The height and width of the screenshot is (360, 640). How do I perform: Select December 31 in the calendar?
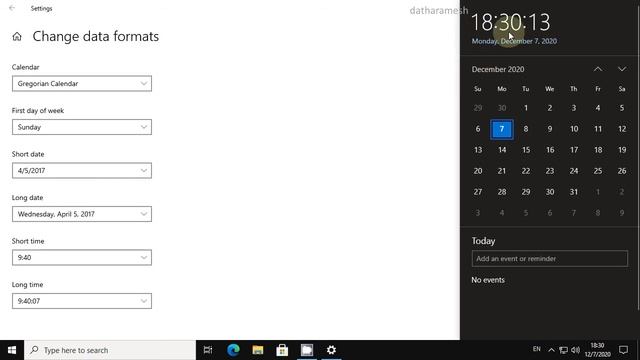pos(573,192)
